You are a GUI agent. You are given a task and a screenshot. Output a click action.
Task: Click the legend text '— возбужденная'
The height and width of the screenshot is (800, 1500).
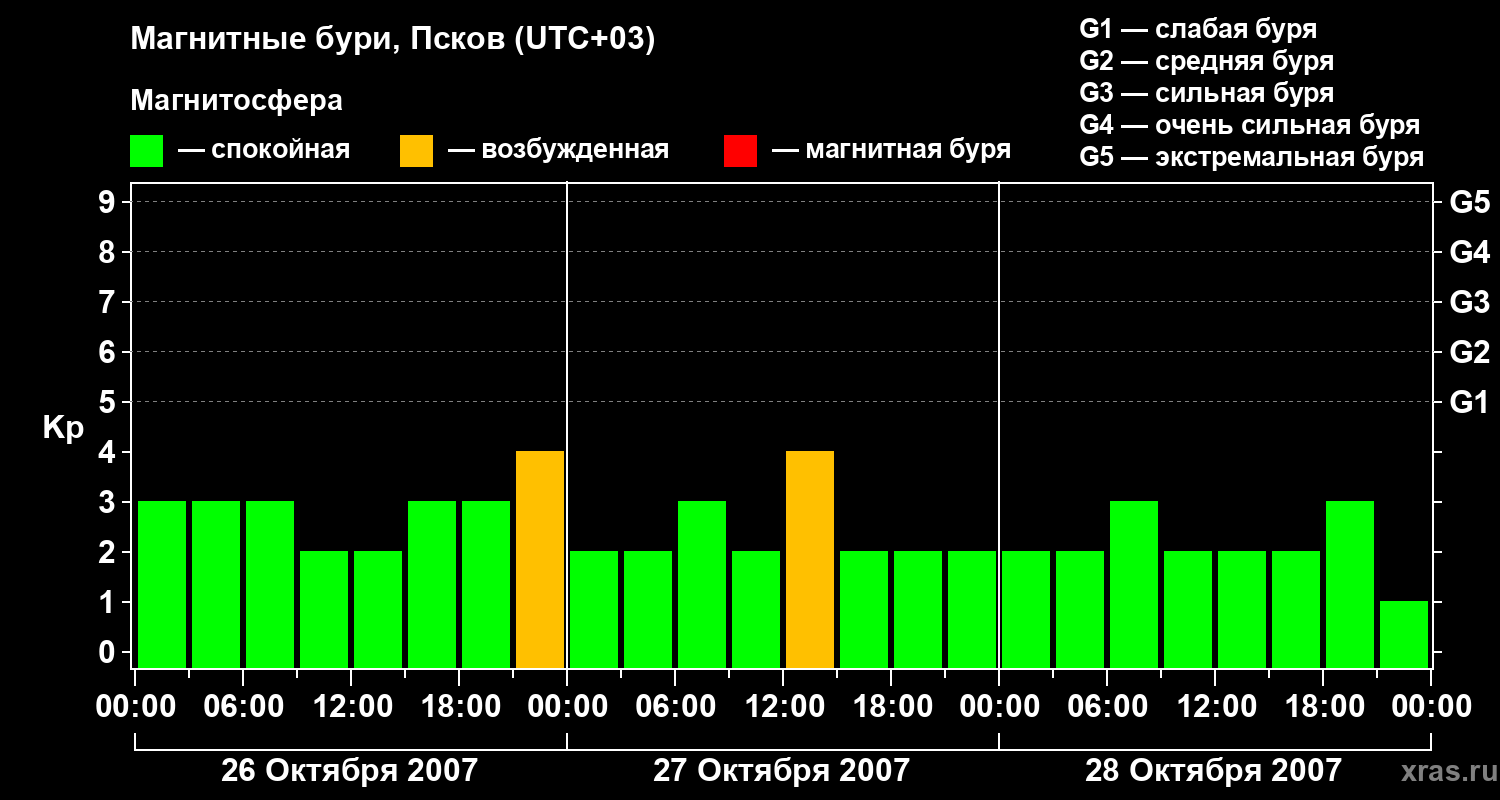point(558,151)
